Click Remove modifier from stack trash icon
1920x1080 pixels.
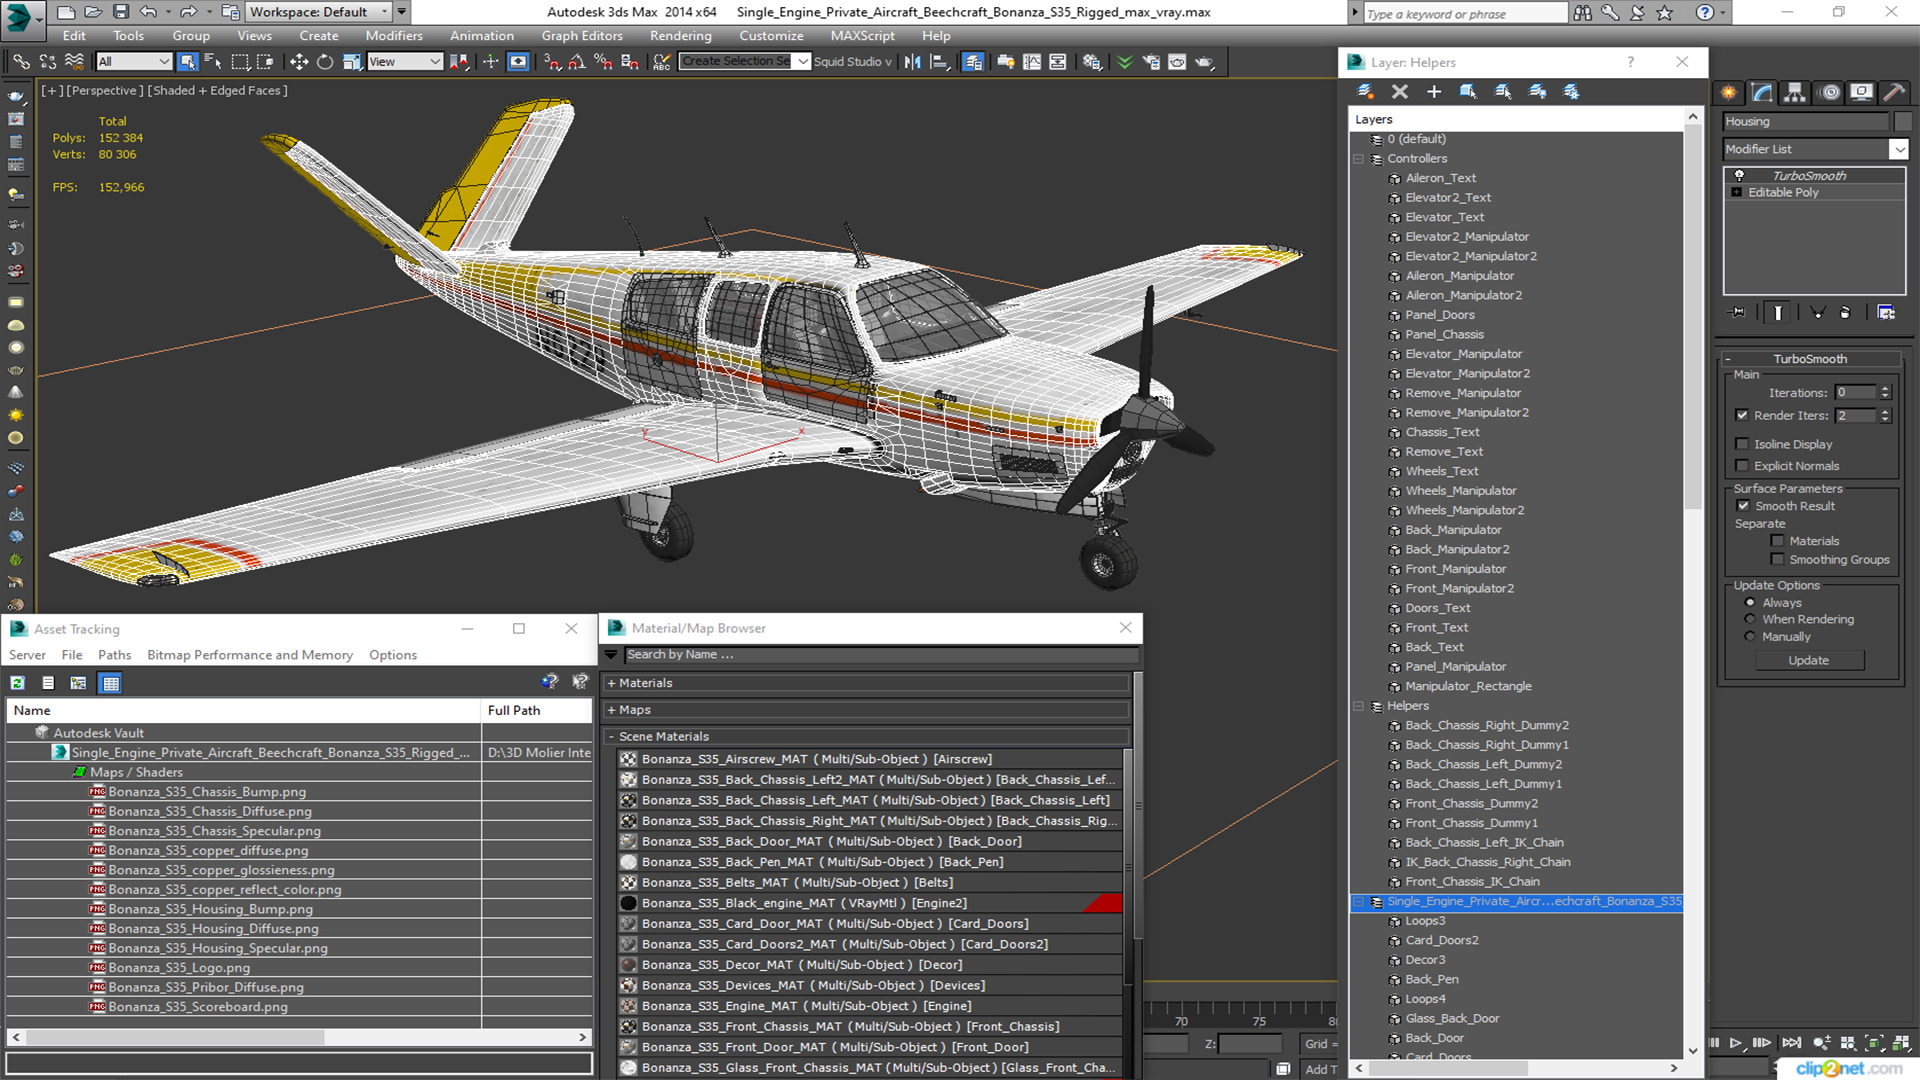pos(1845,312)
